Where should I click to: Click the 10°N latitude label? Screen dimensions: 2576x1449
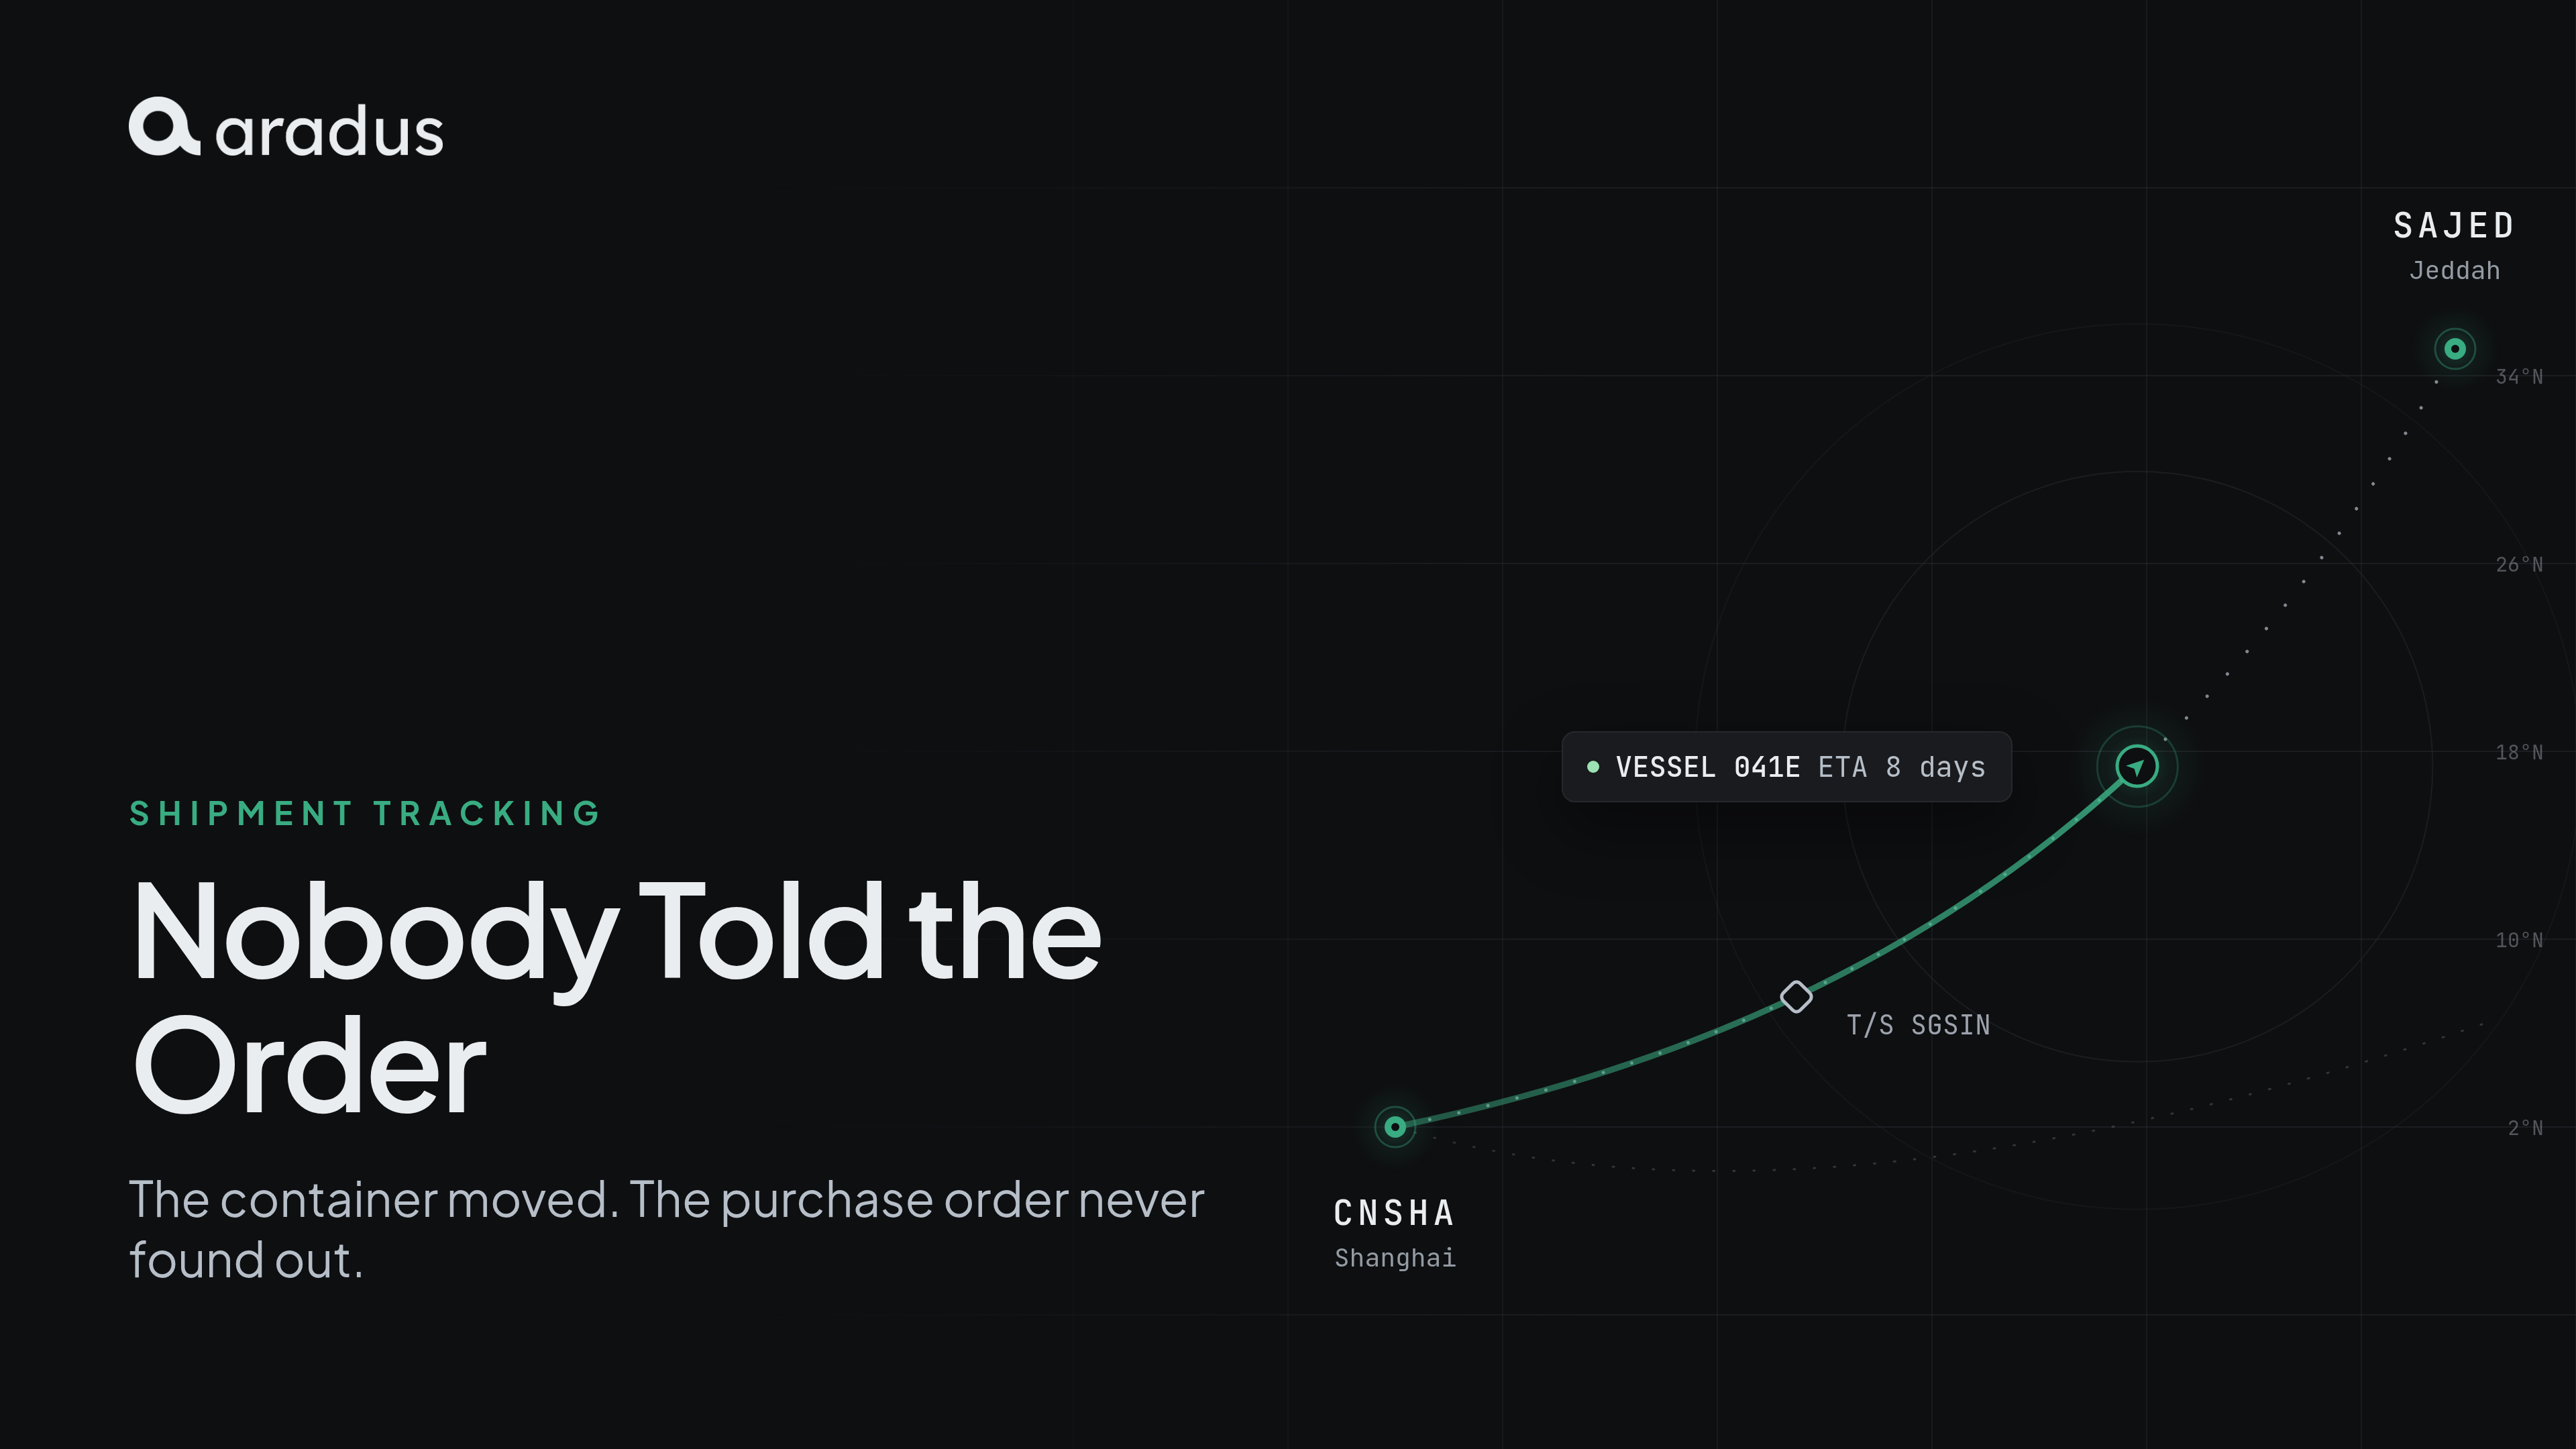click(2519, 940)
